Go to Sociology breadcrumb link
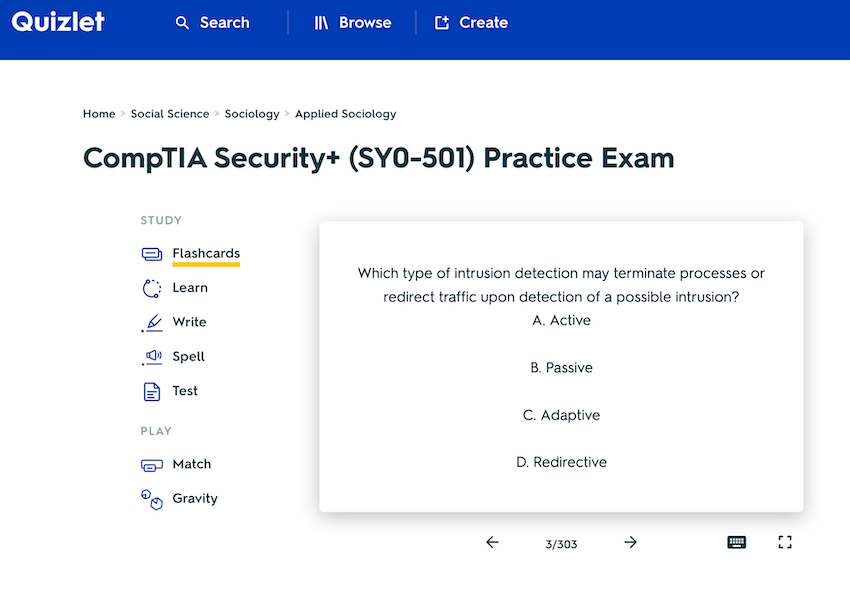 click(252, 114)
